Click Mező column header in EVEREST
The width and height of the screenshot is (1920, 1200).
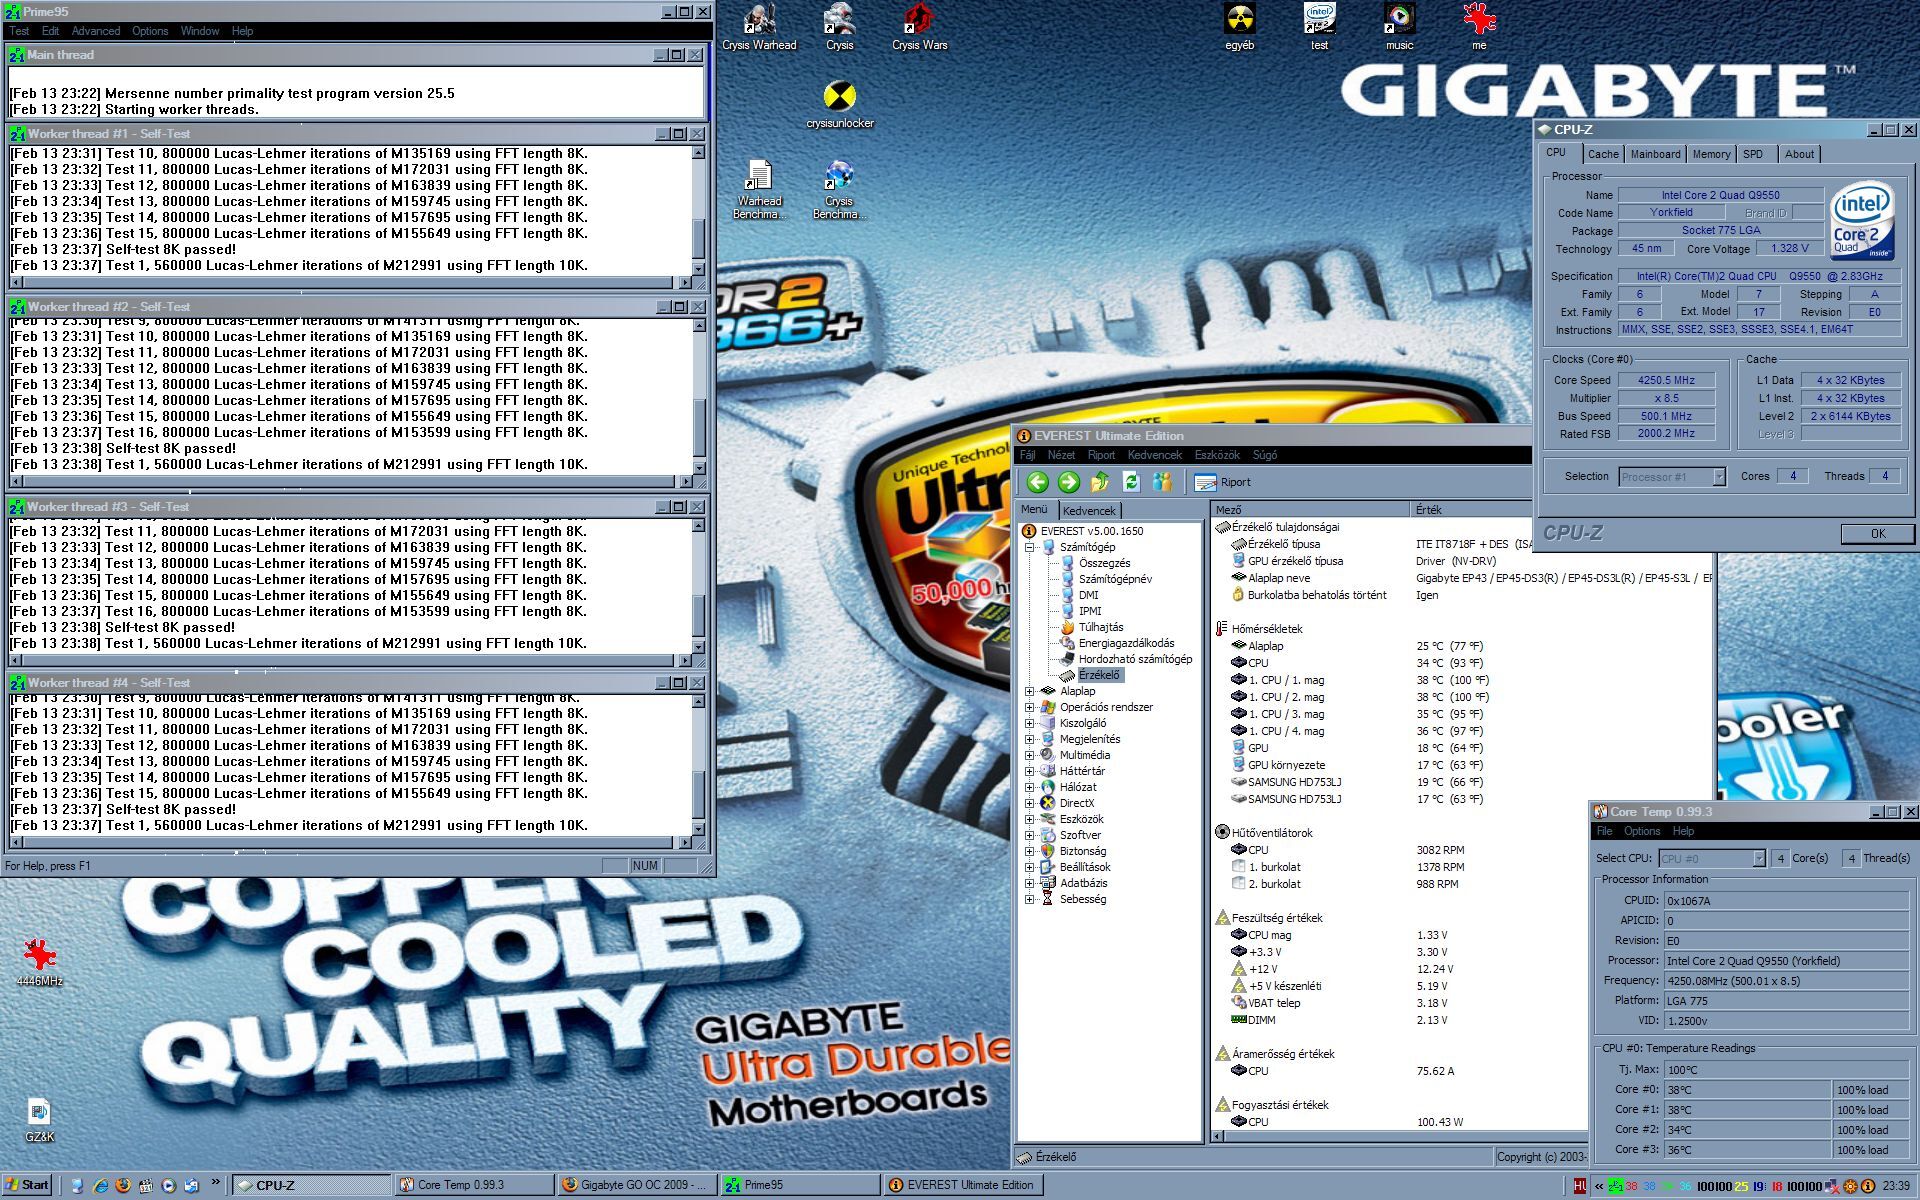1310,510
